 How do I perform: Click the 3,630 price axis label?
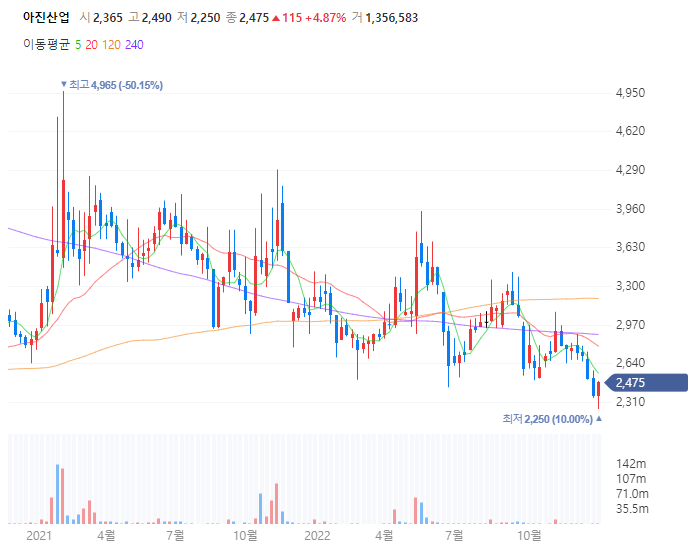point(630,247)
